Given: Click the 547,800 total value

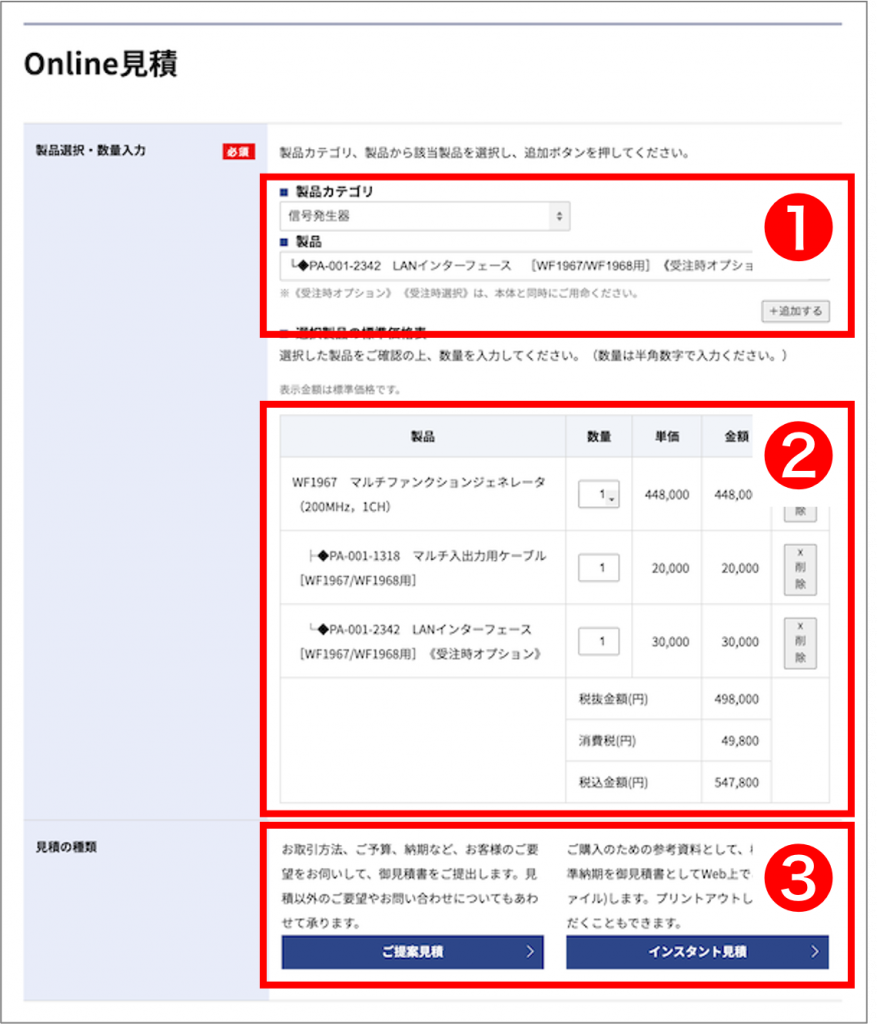Looking at the screenshot, I should tap(737, 782).
